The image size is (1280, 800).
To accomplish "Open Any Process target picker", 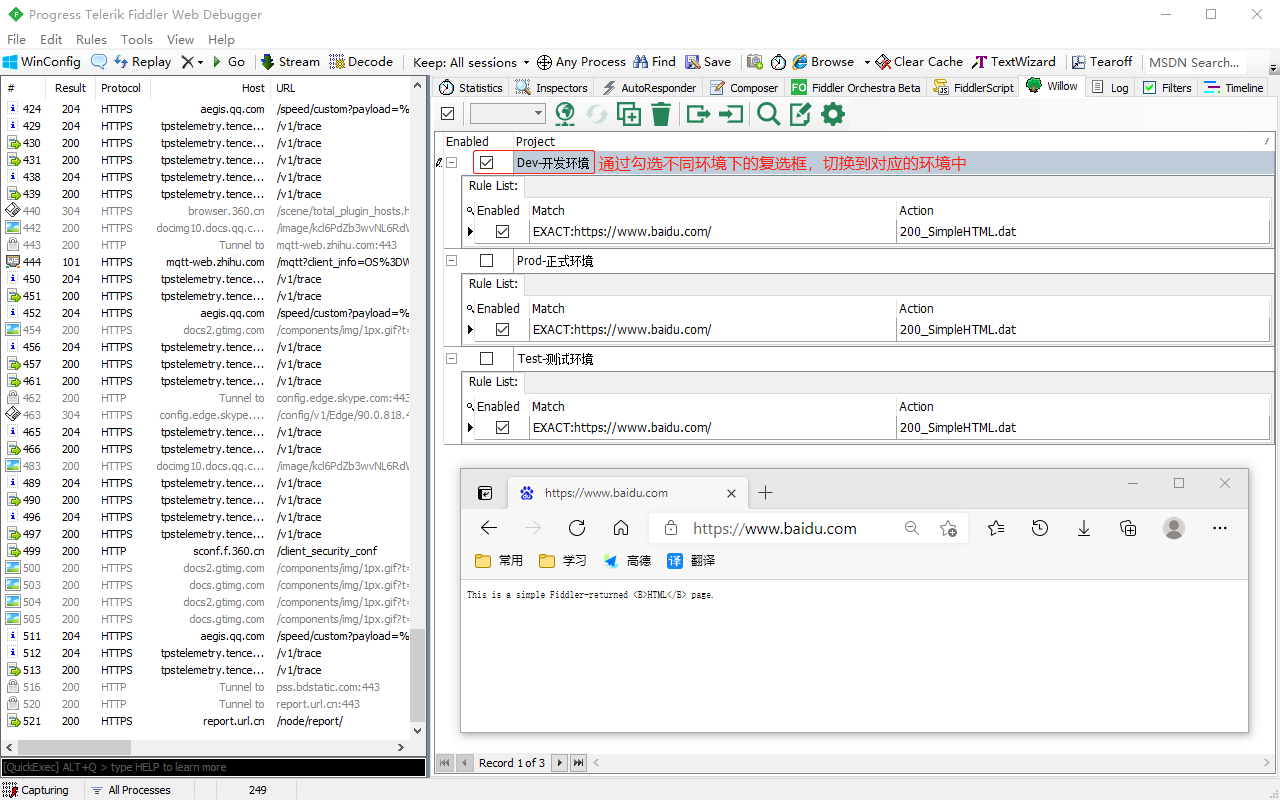I will click(581, 62).
